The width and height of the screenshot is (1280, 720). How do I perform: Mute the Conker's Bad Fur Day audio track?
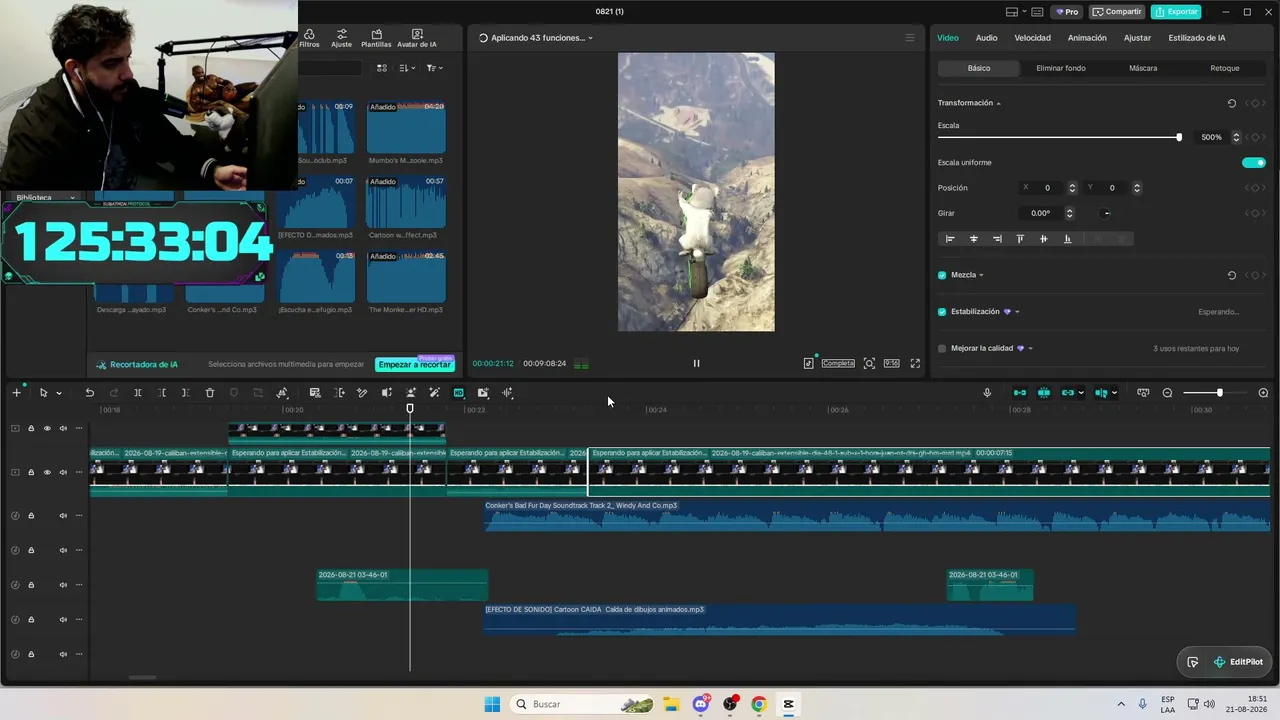pos(63,516)
